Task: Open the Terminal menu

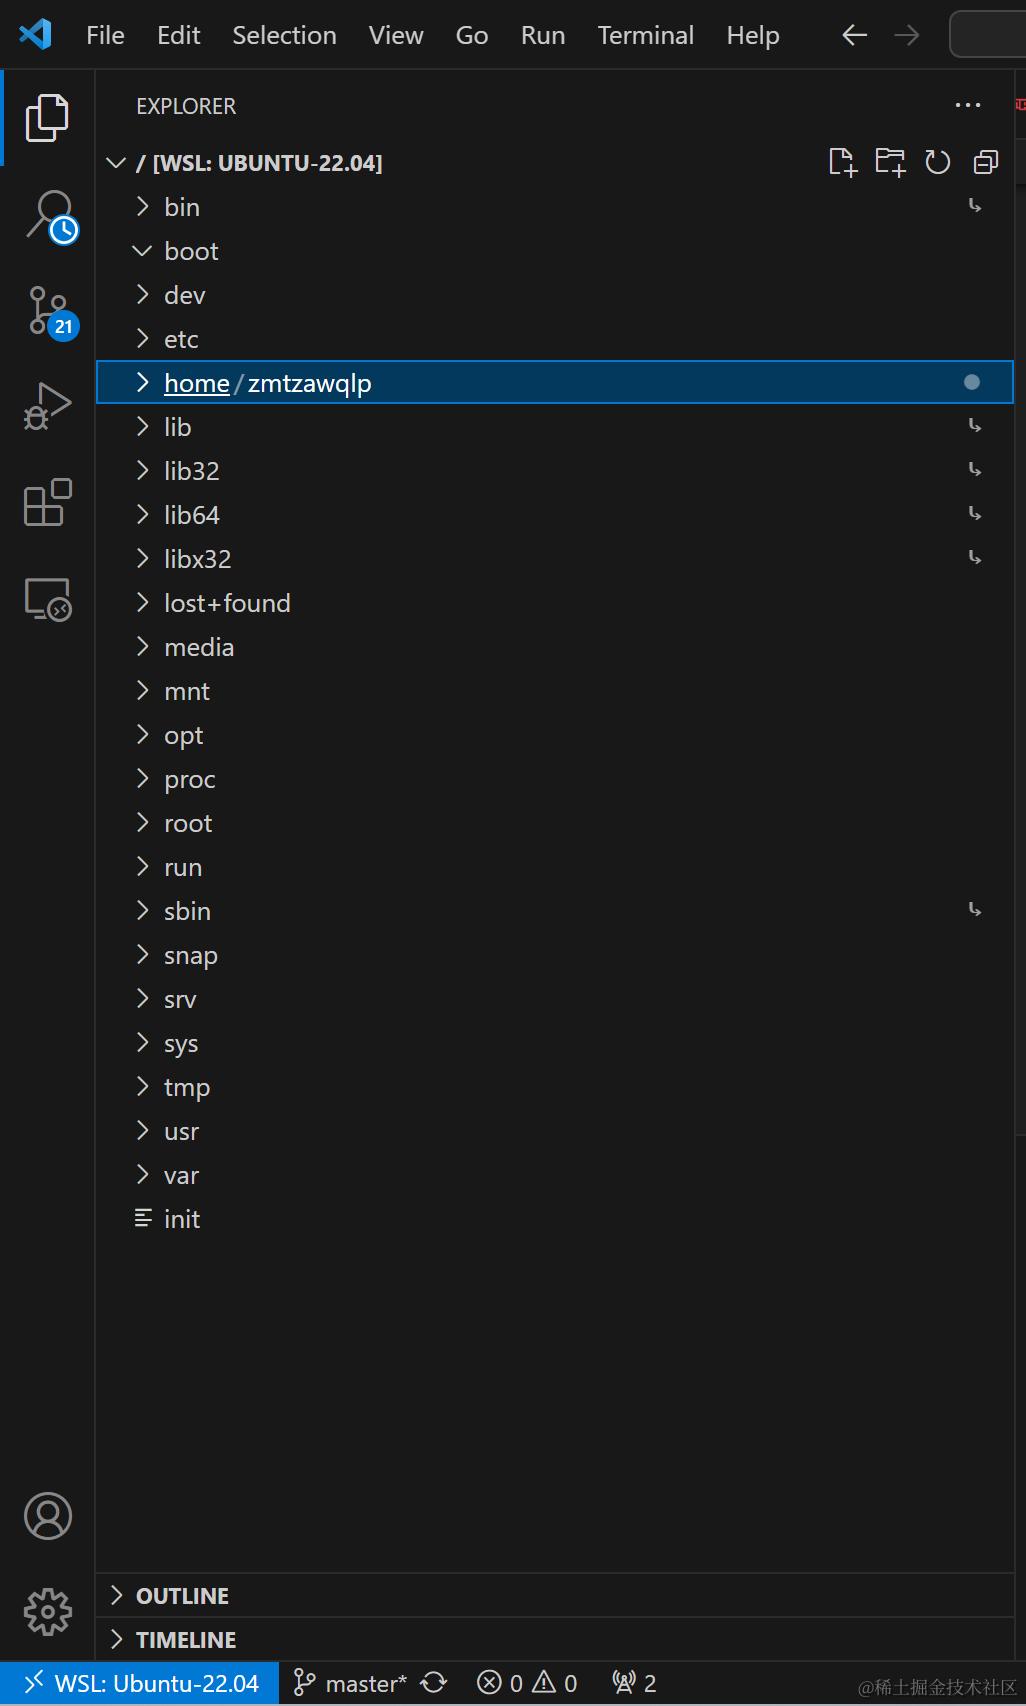Action: tap(645, 35)
